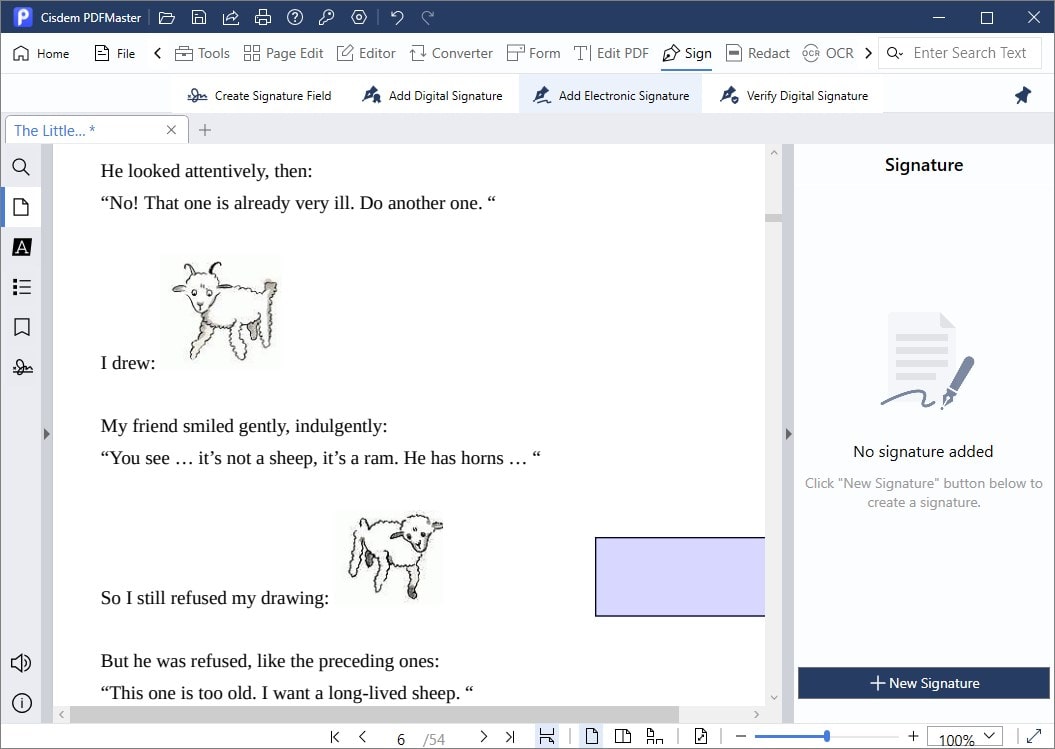Select the multi-page layout view icon
The image size is (1055, 749).
tap(654, 737)
